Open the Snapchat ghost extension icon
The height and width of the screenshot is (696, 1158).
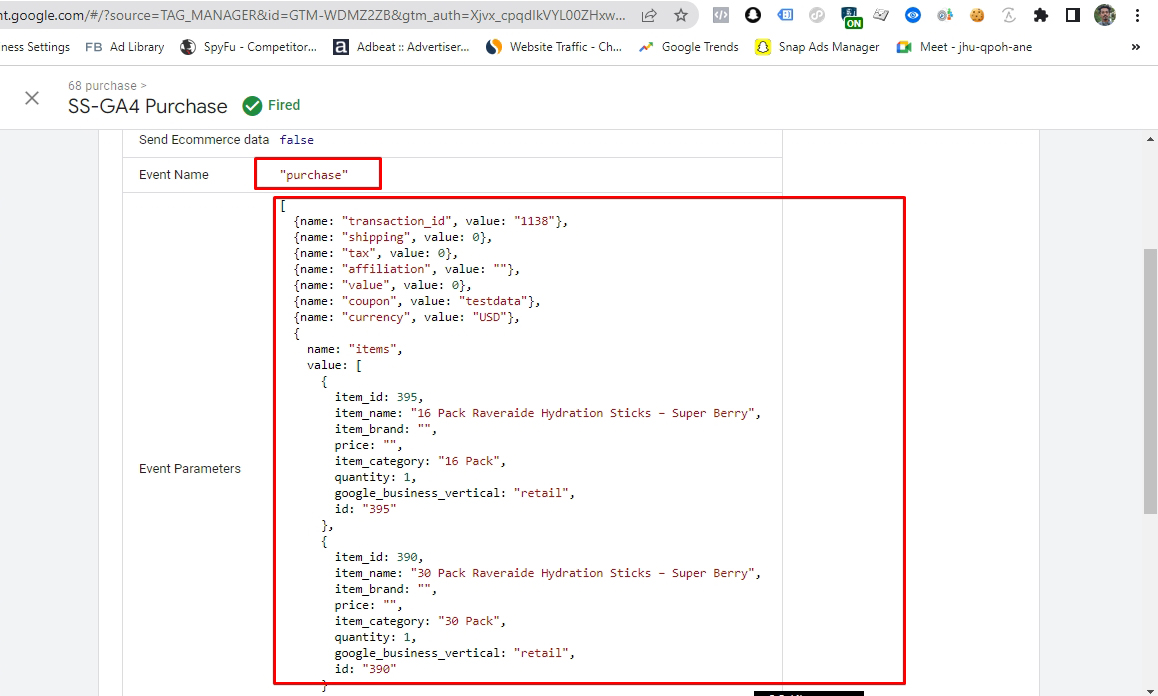[753, 15]
